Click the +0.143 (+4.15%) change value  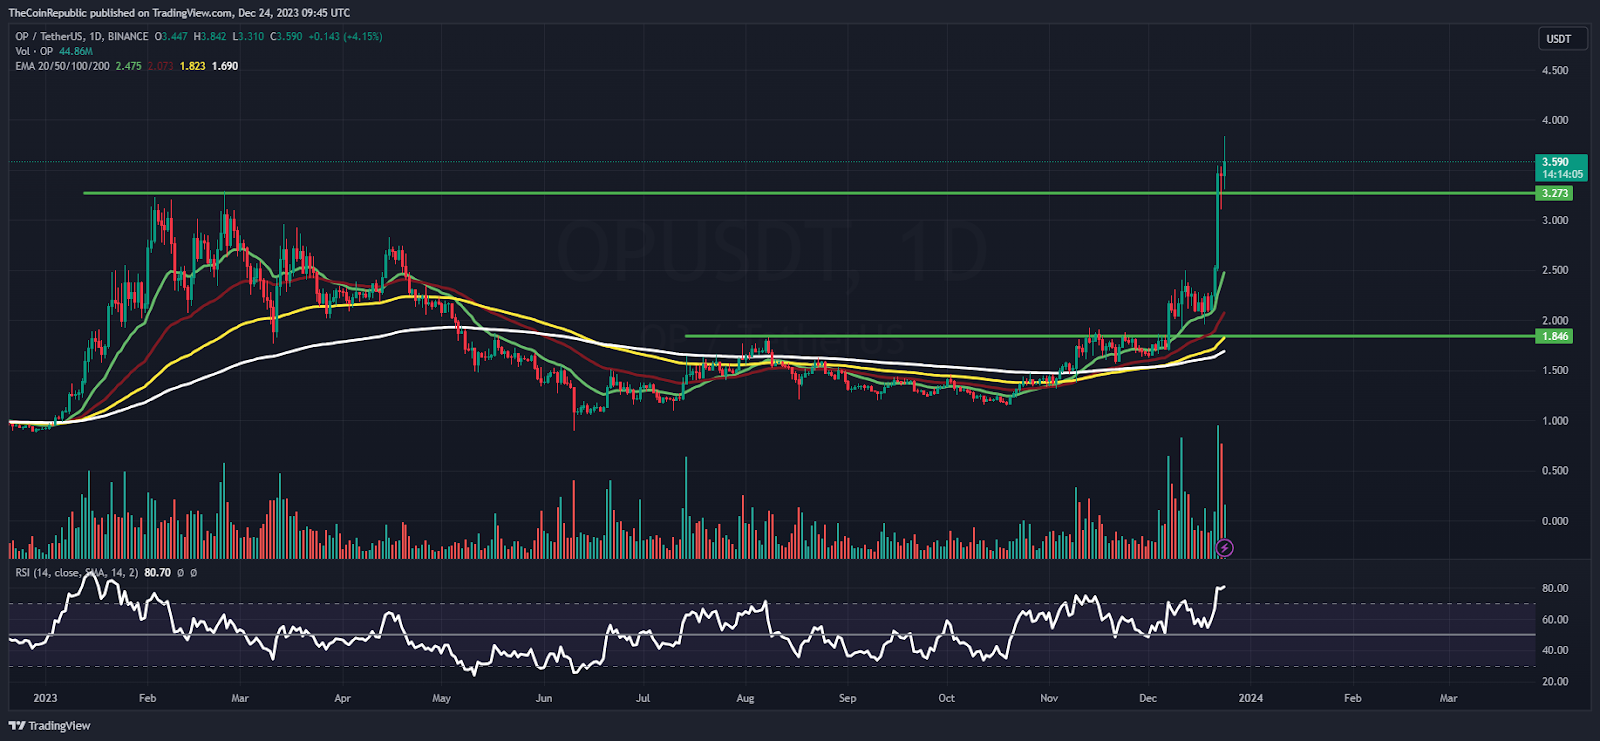(345, 37)
